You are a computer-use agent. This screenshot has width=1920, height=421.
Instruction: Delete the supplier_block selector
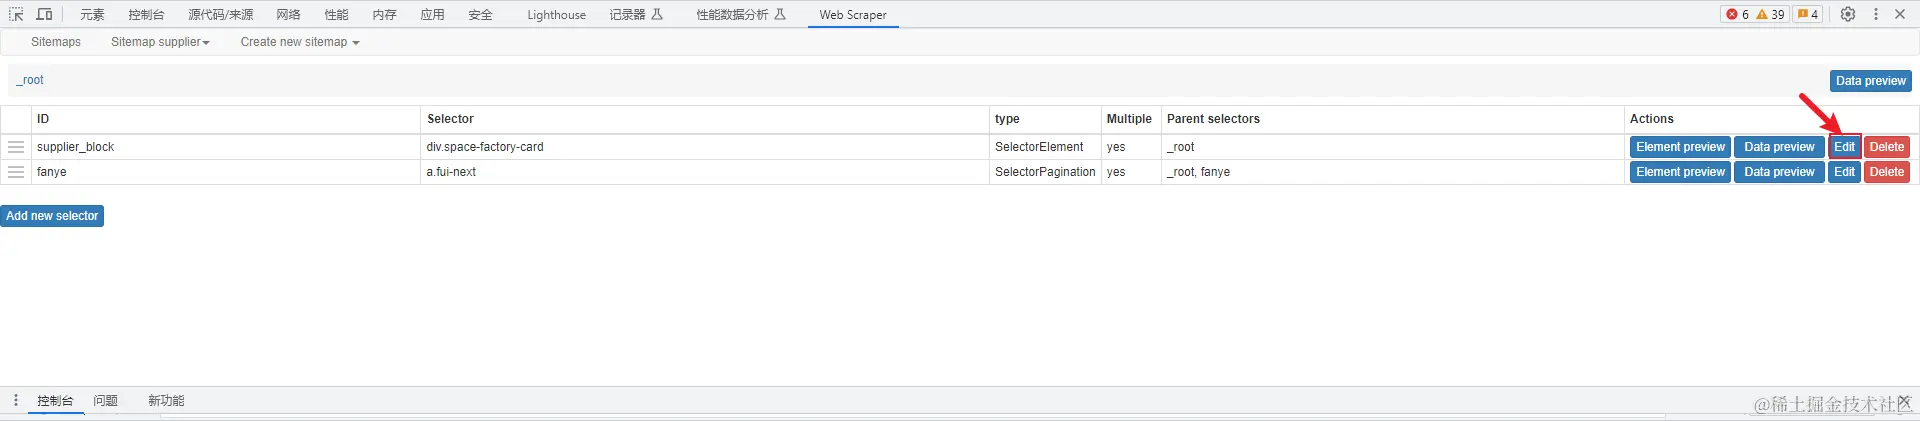point(1887,147)
